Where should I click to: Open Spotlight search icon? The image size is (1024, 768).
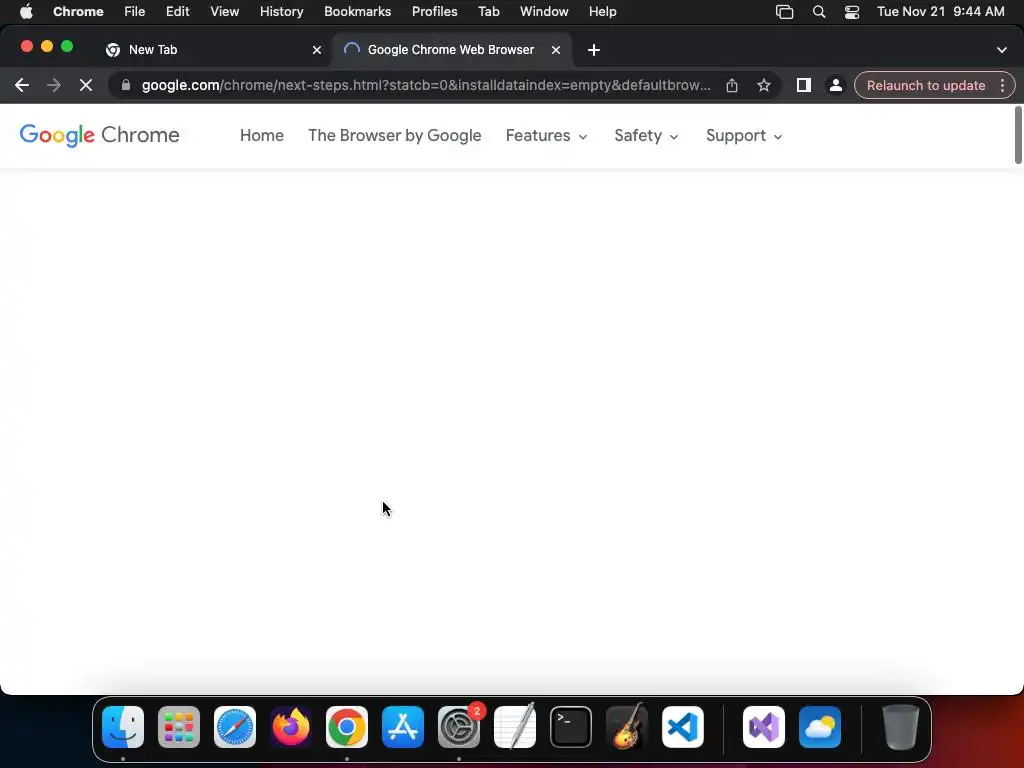pyautogui.click(x=819, y=12)
